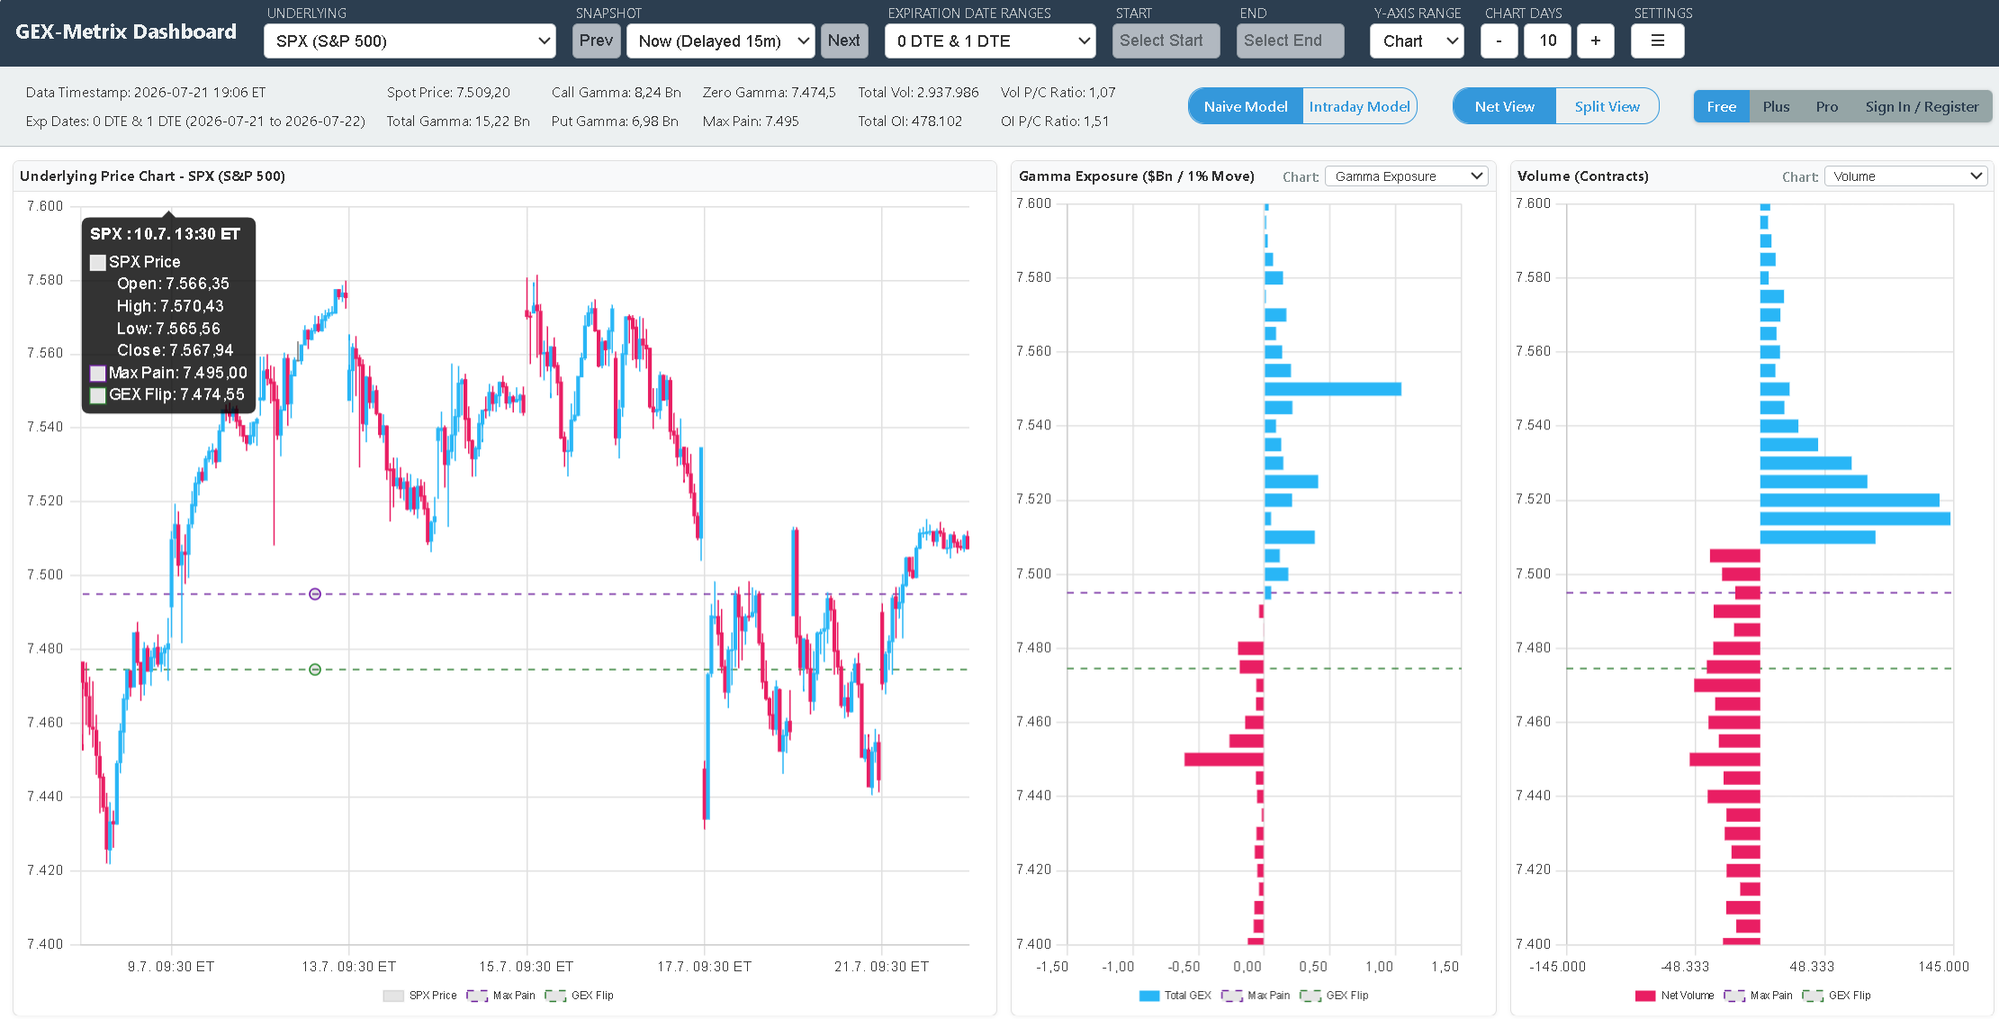Viewport: 1999px width, 1019px height.
Task: Go to the Prev snapshot
Action: [596, 41]
